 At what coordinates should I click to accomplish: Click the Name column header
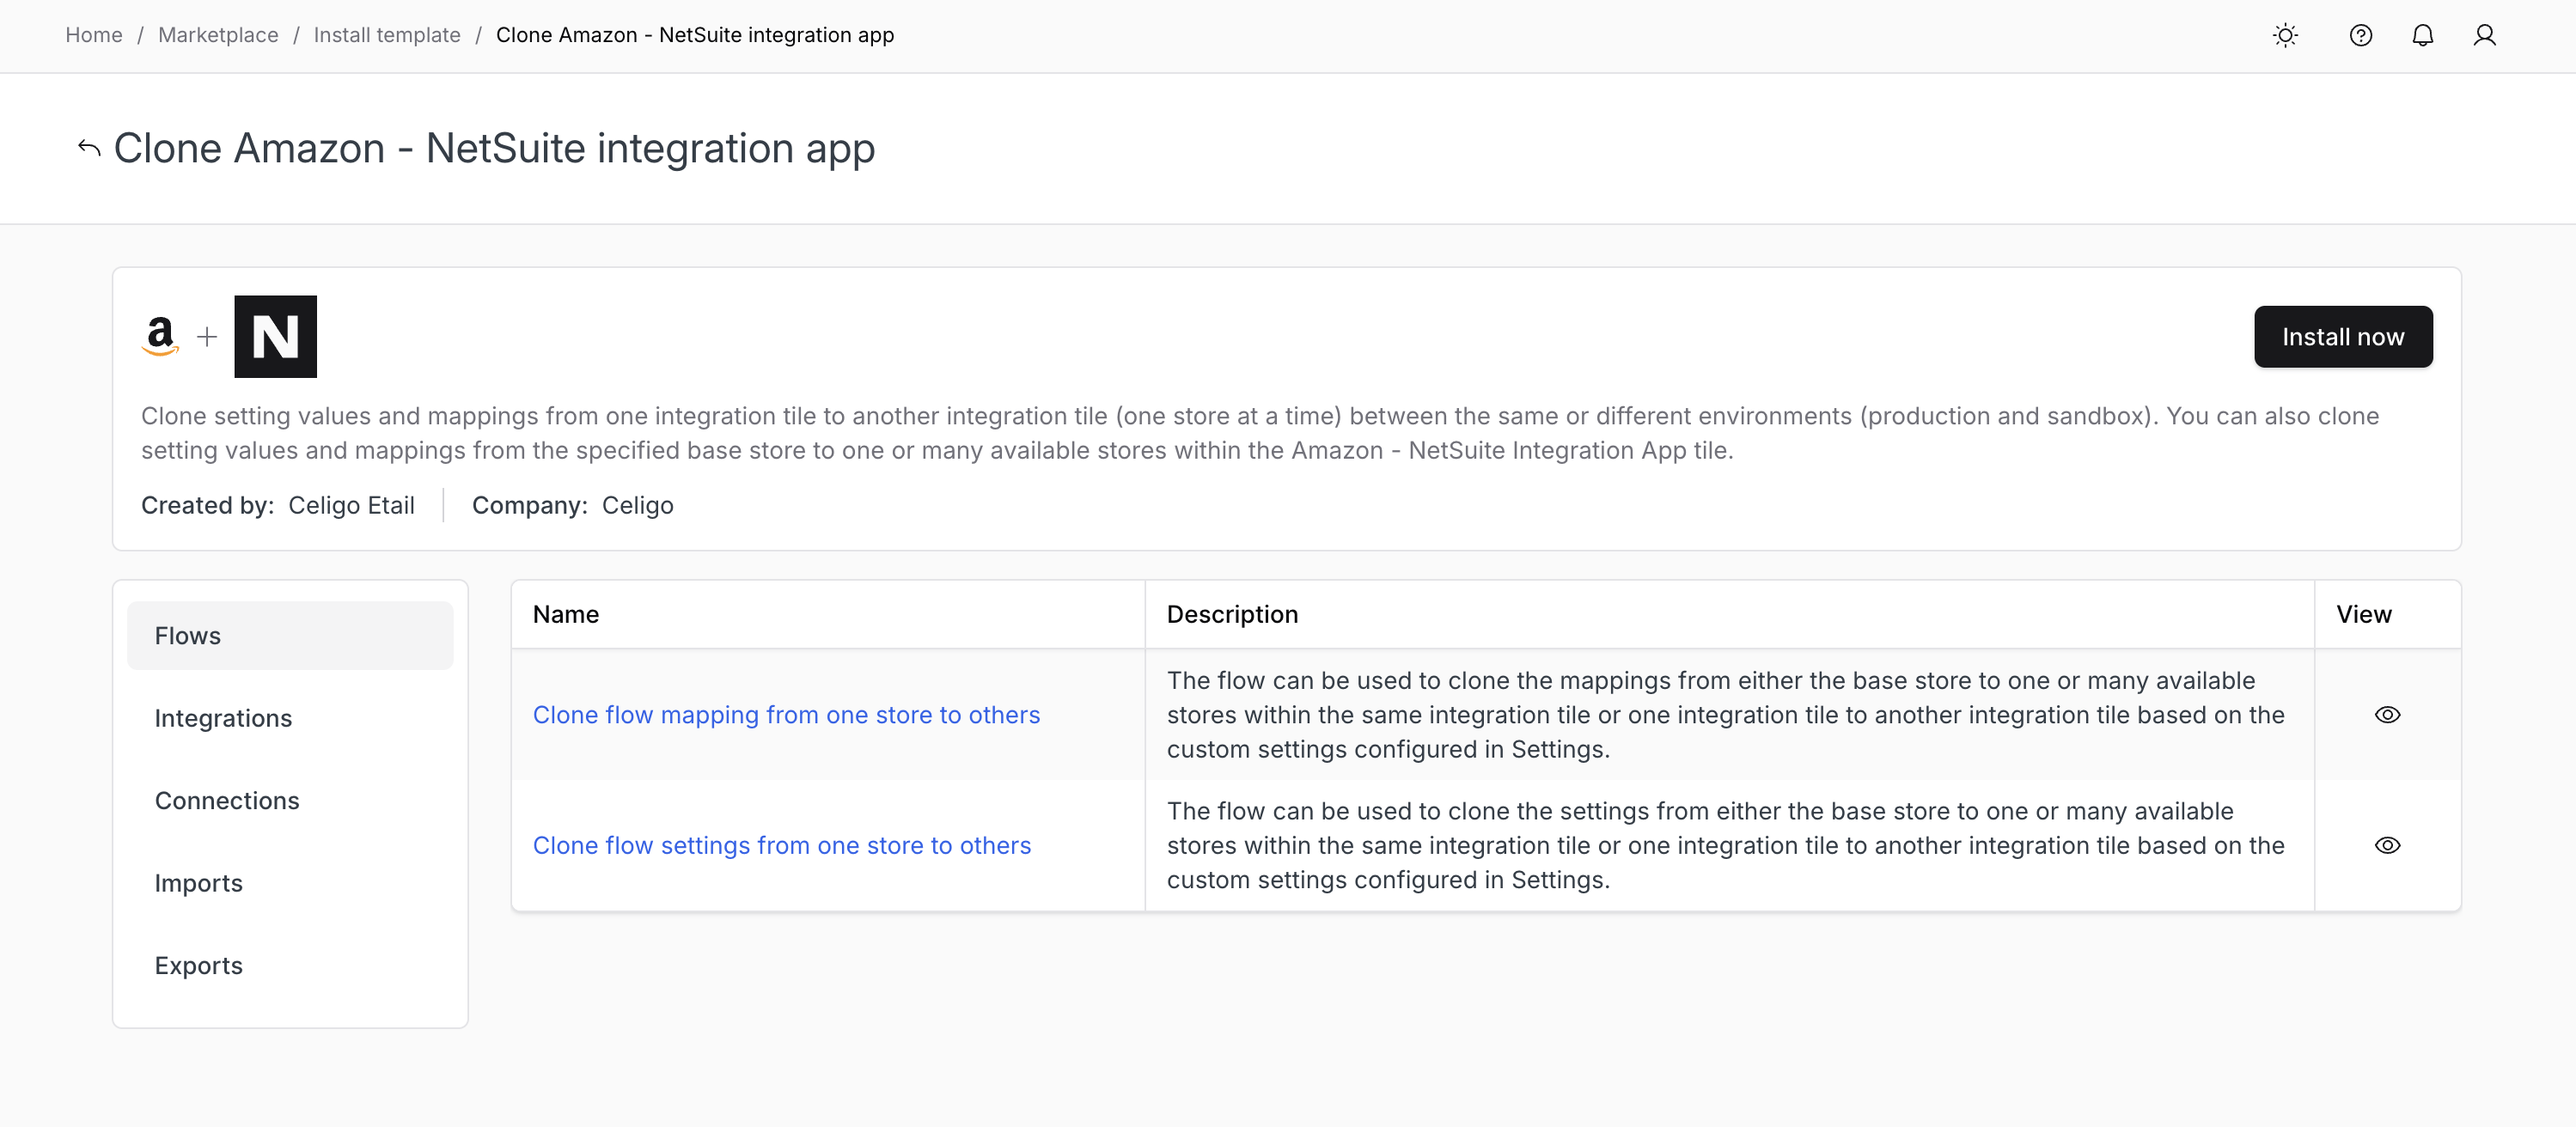point(566,614)
